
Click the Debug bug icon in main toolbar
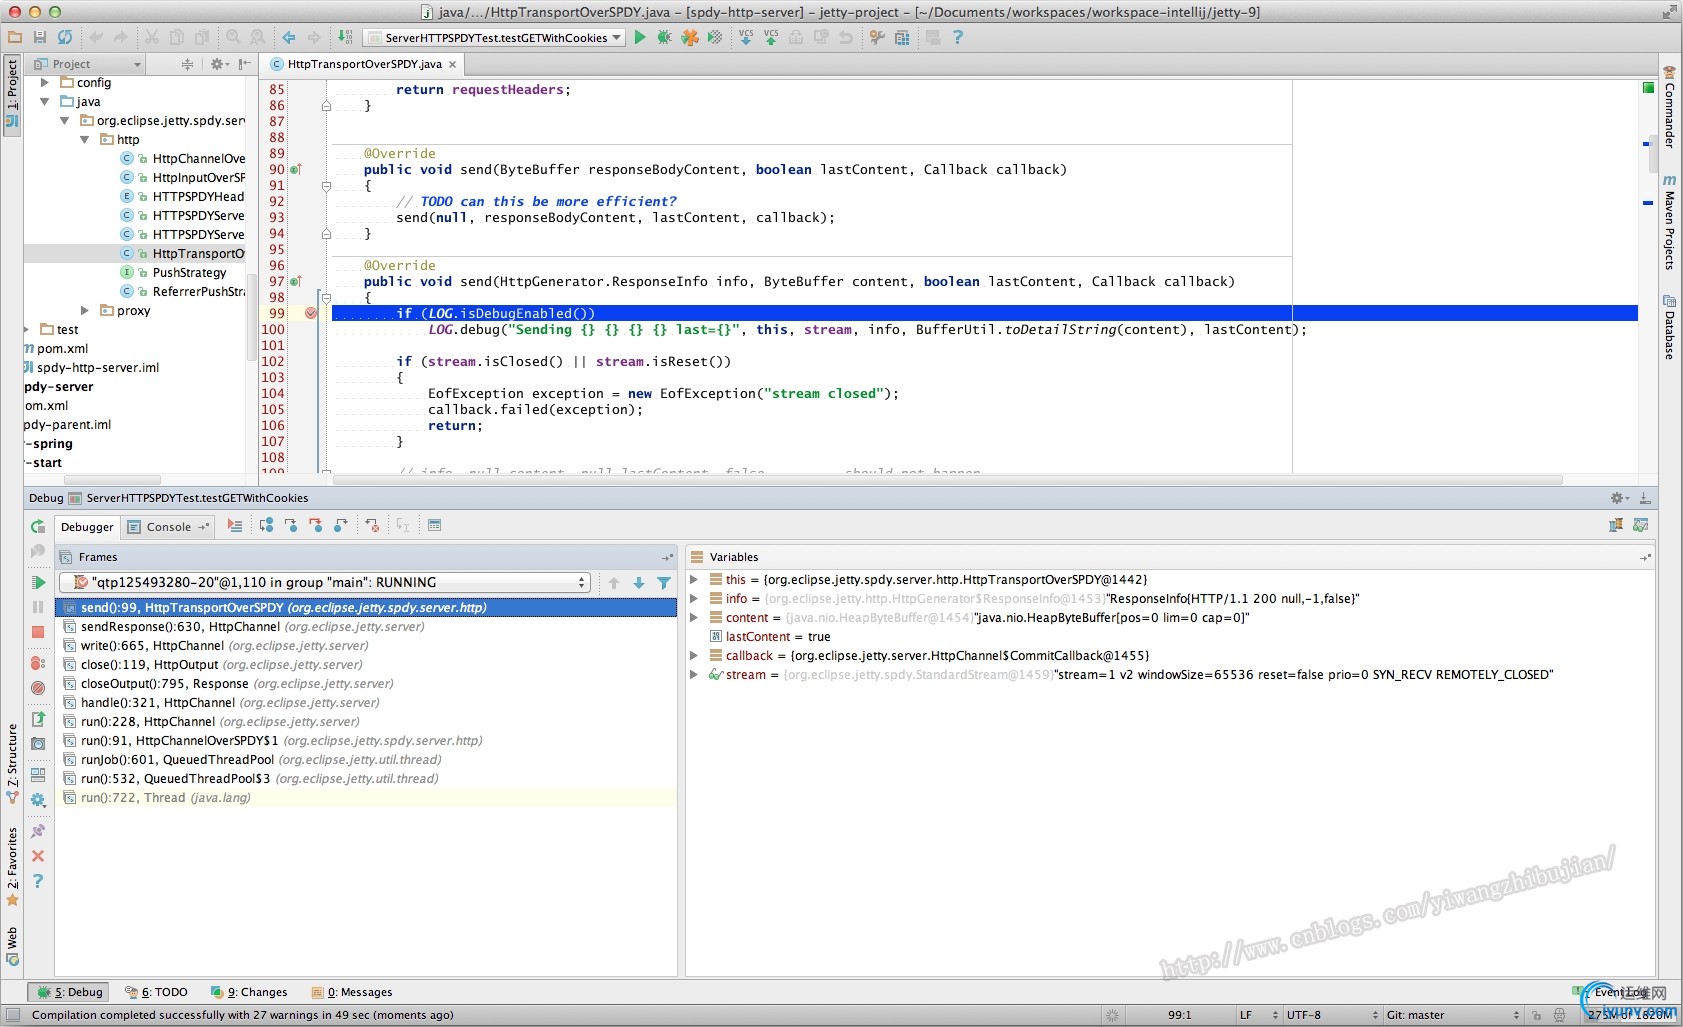coord(664,37)
